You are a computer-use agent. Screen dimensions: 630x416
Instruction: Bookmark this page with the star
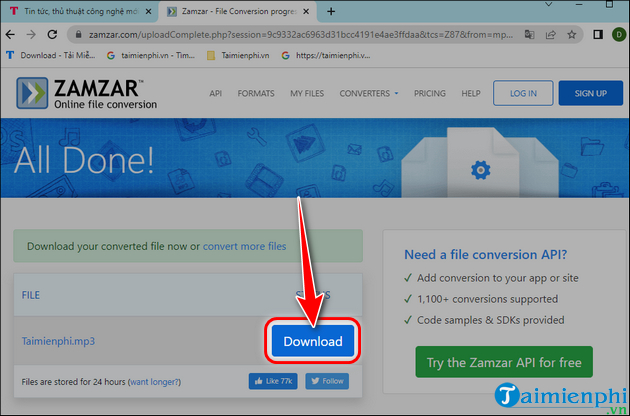pyautogui.click(x=571, y=35)
